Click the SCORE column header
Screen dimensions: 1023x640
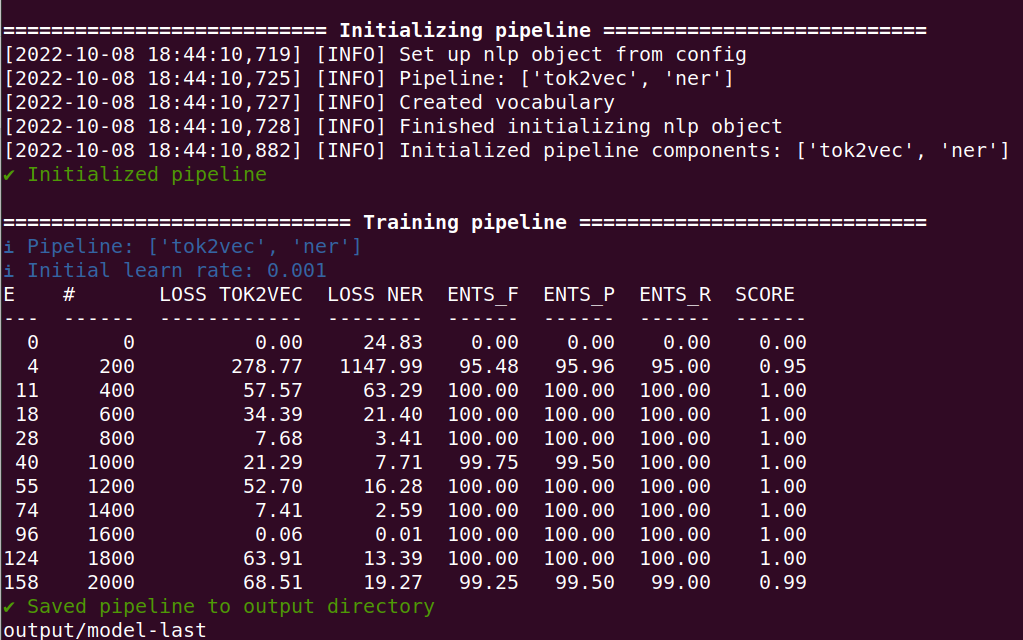click(765, 295)
